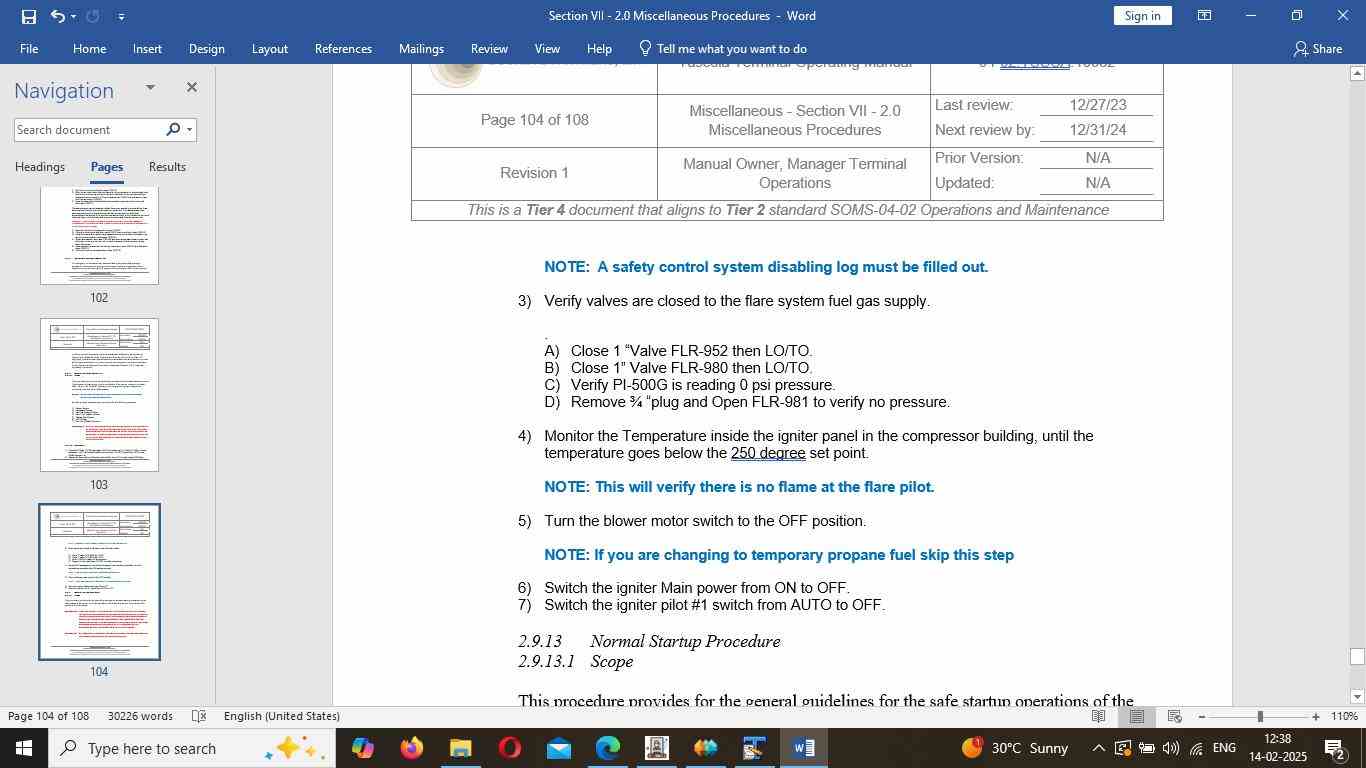1366x768 pixels.
Task: Click the vertical scrollbar thumb
Action: pos(1357,657)
